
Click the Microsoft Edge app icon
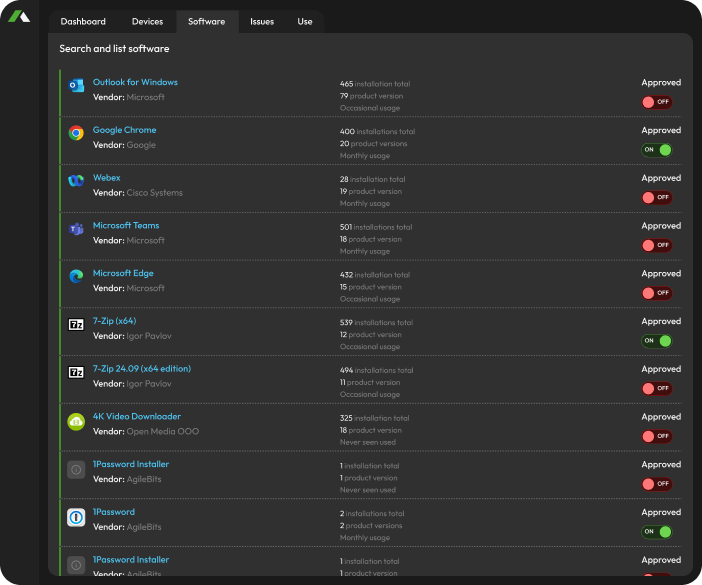point(76,276)
